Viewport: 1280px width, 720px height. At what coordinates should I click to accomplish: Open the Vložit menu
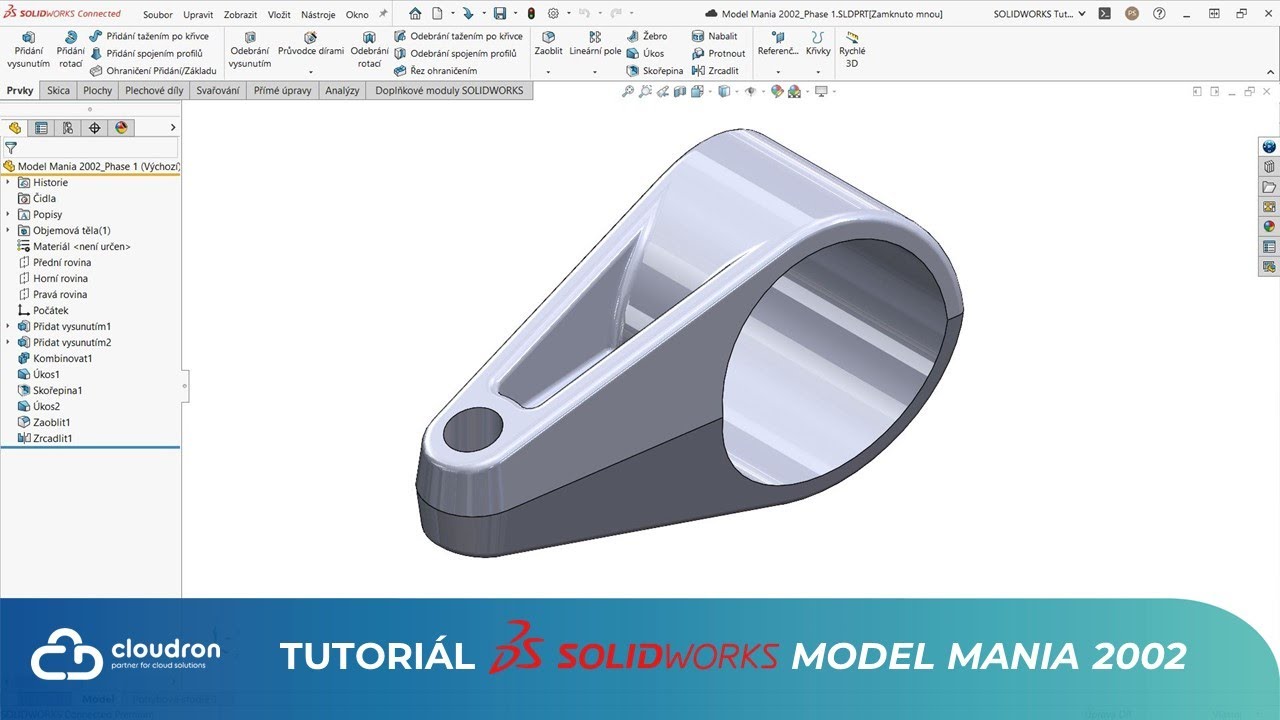(280, 15)
